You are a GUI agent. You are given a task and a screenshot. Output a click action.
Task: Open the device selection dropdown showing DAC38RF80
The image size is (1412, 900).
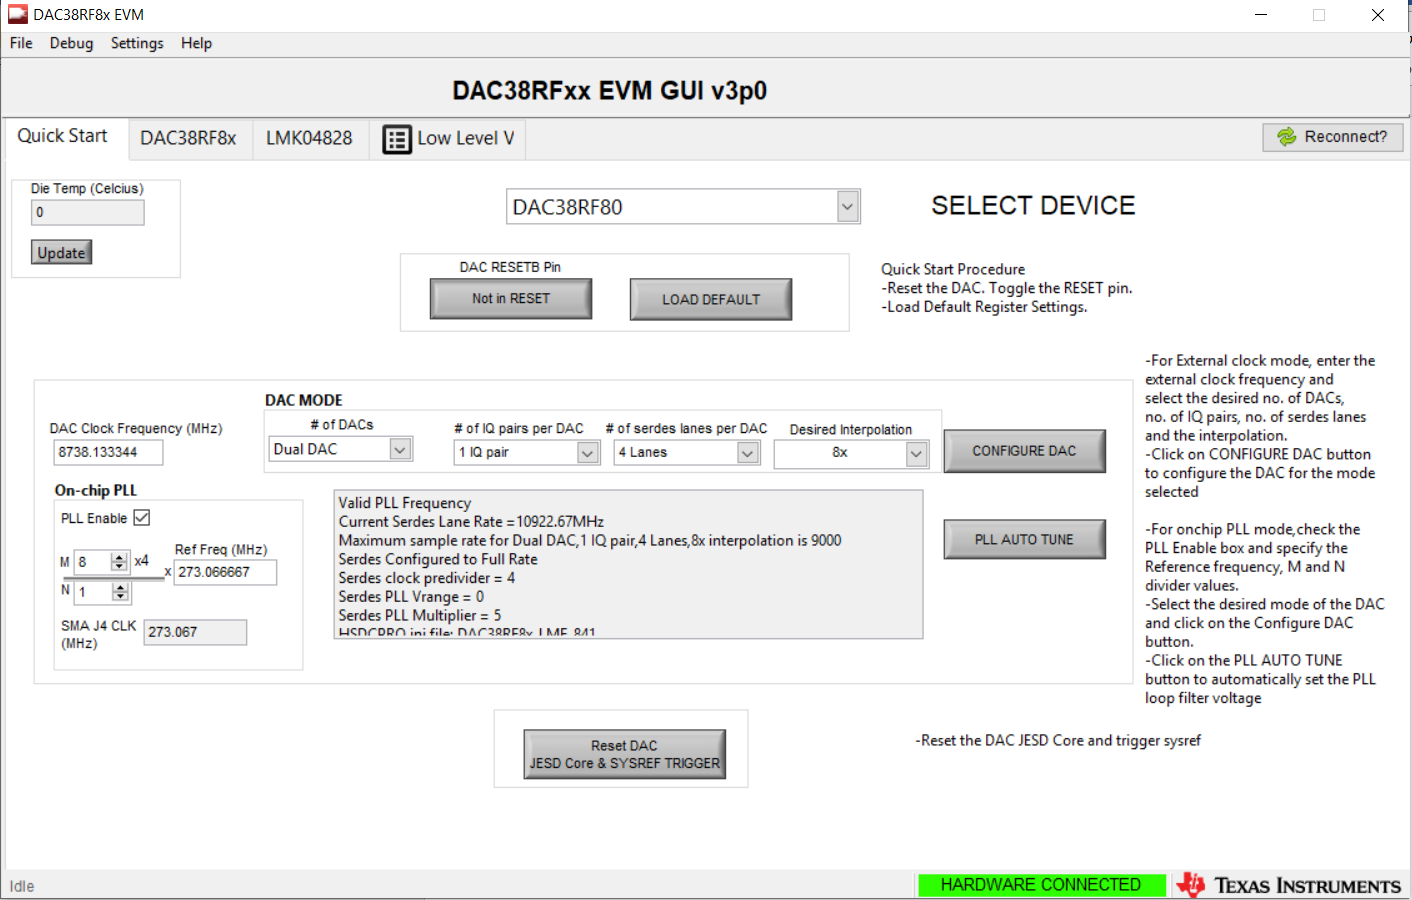tap(848, 207)
